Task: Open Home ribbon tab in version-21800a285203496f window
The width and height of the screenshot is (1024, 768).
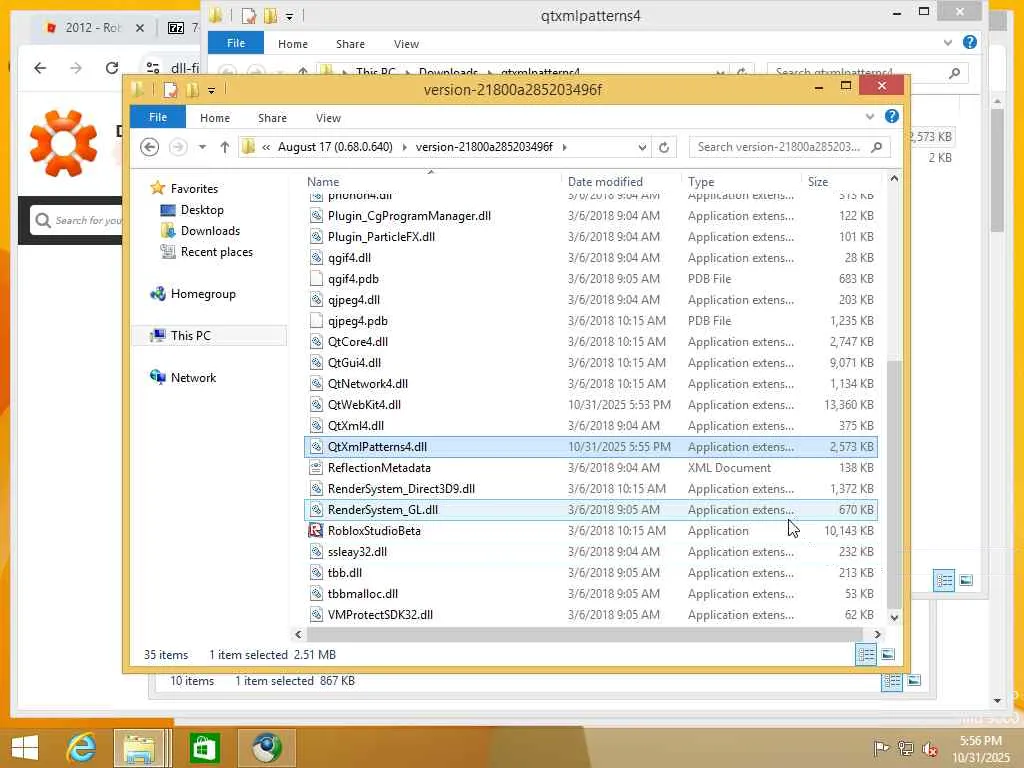Action: 215,118
